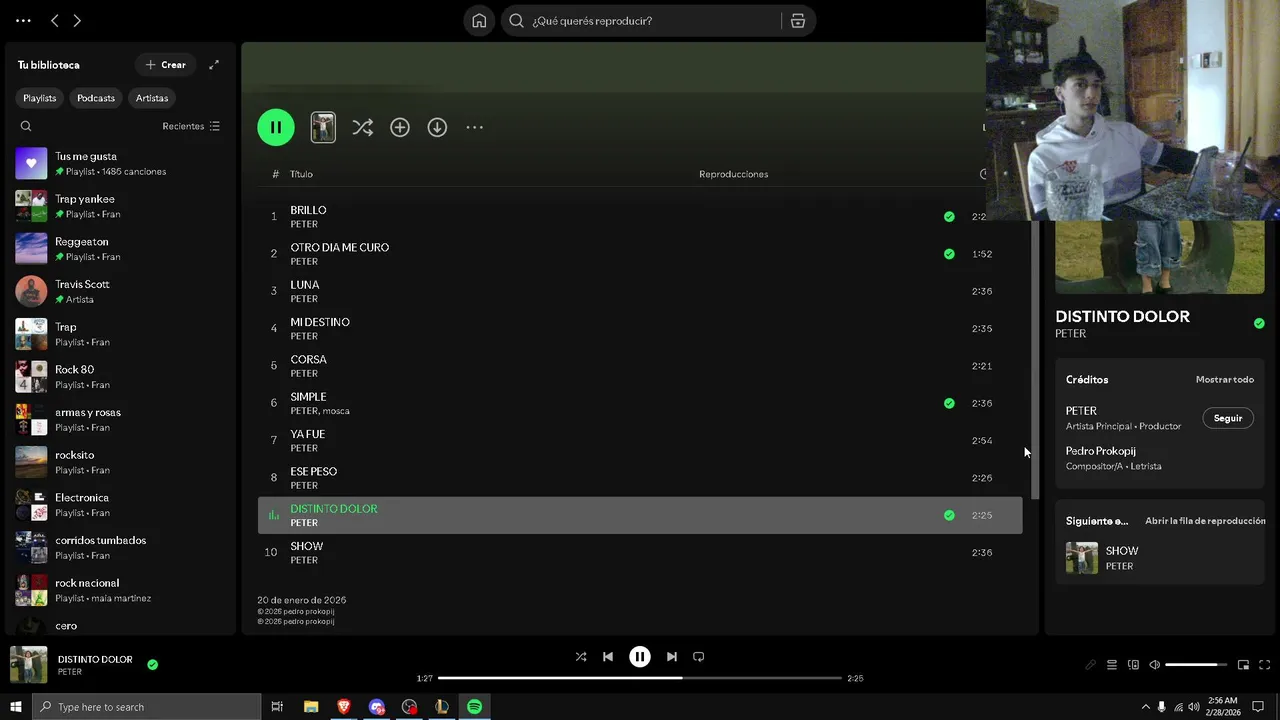Add album to library plus icon
1280x720 pixels.
400,127
